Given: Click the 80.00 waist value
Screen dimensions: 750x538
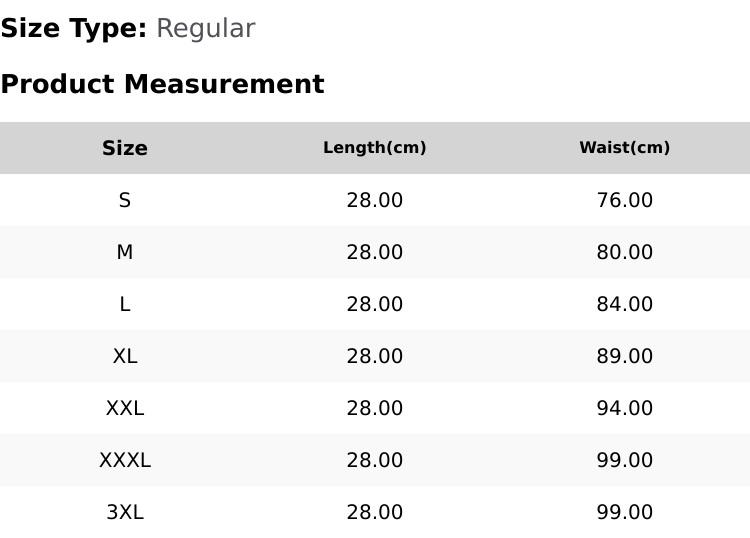Looking at the screenshot, I should [625, 252].
